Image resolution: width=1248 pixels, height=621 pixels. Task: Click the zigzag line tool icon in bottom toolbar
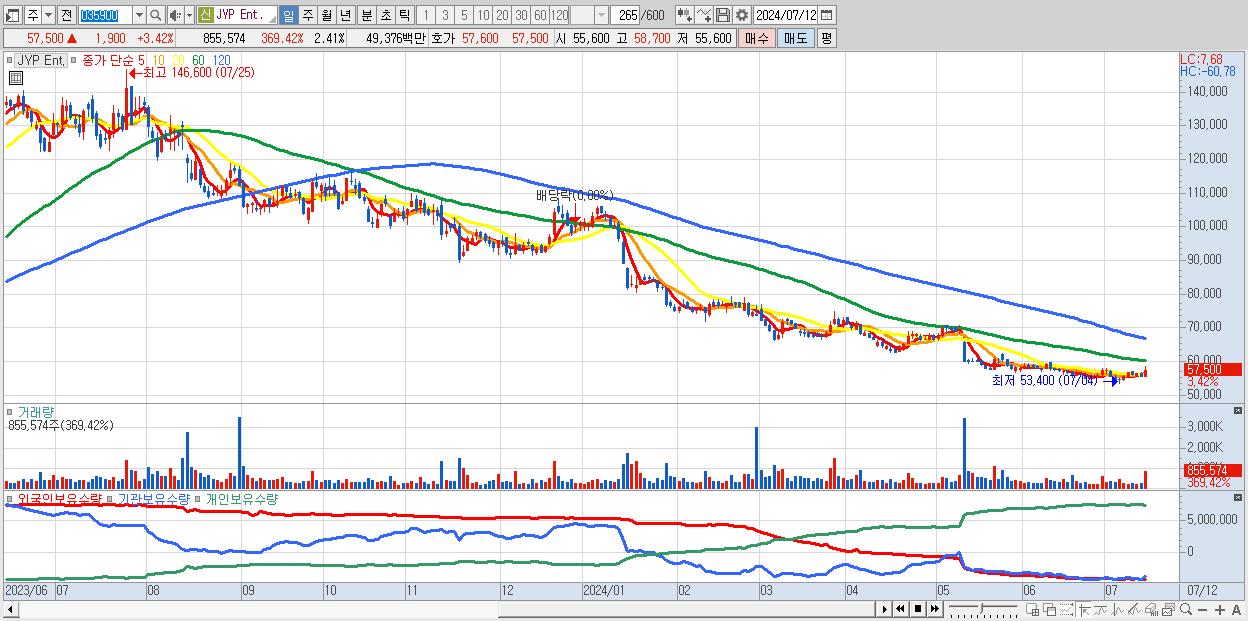tap(1117, 610)
